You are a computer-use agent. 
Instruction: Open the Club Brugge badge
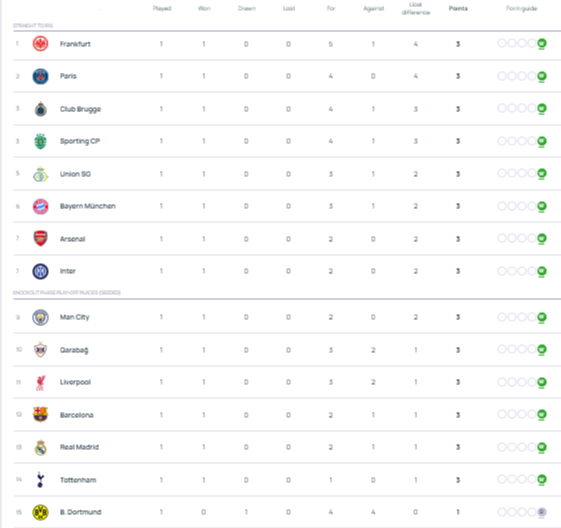pyautogui.click(x=40, y=109)
